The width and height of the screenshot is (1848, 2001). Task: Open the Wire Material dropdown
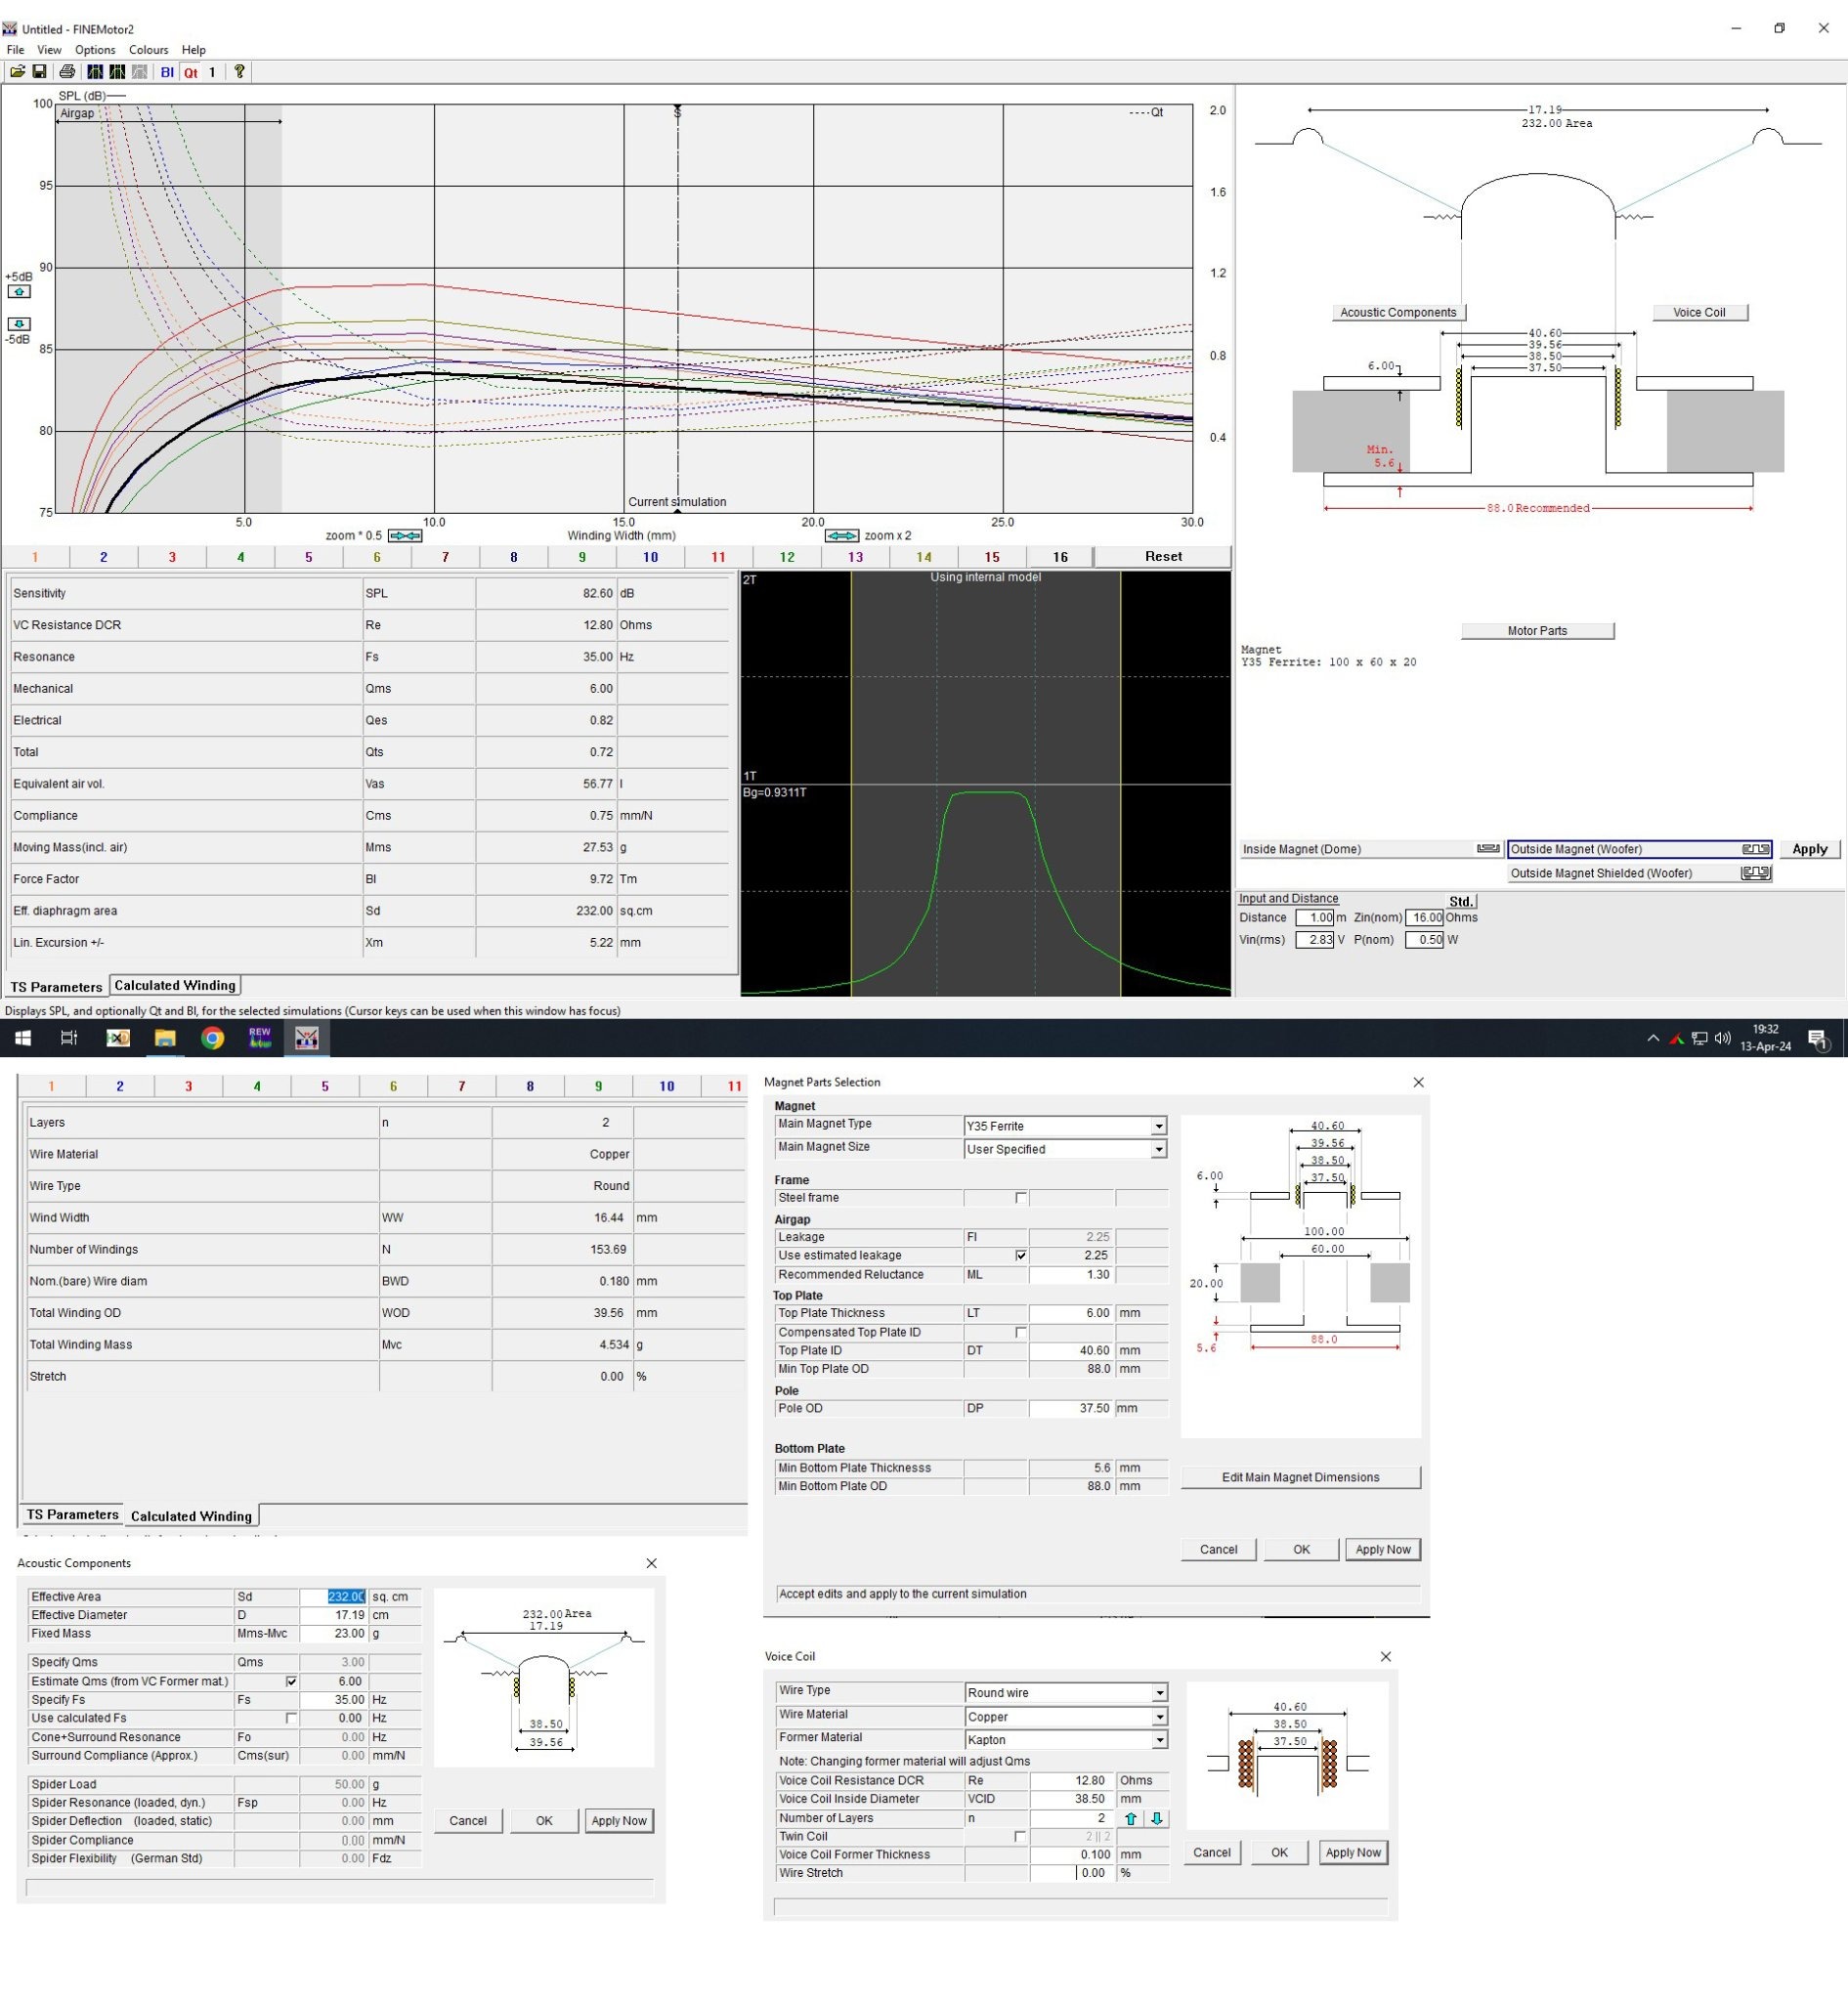click(1159, 1717)
